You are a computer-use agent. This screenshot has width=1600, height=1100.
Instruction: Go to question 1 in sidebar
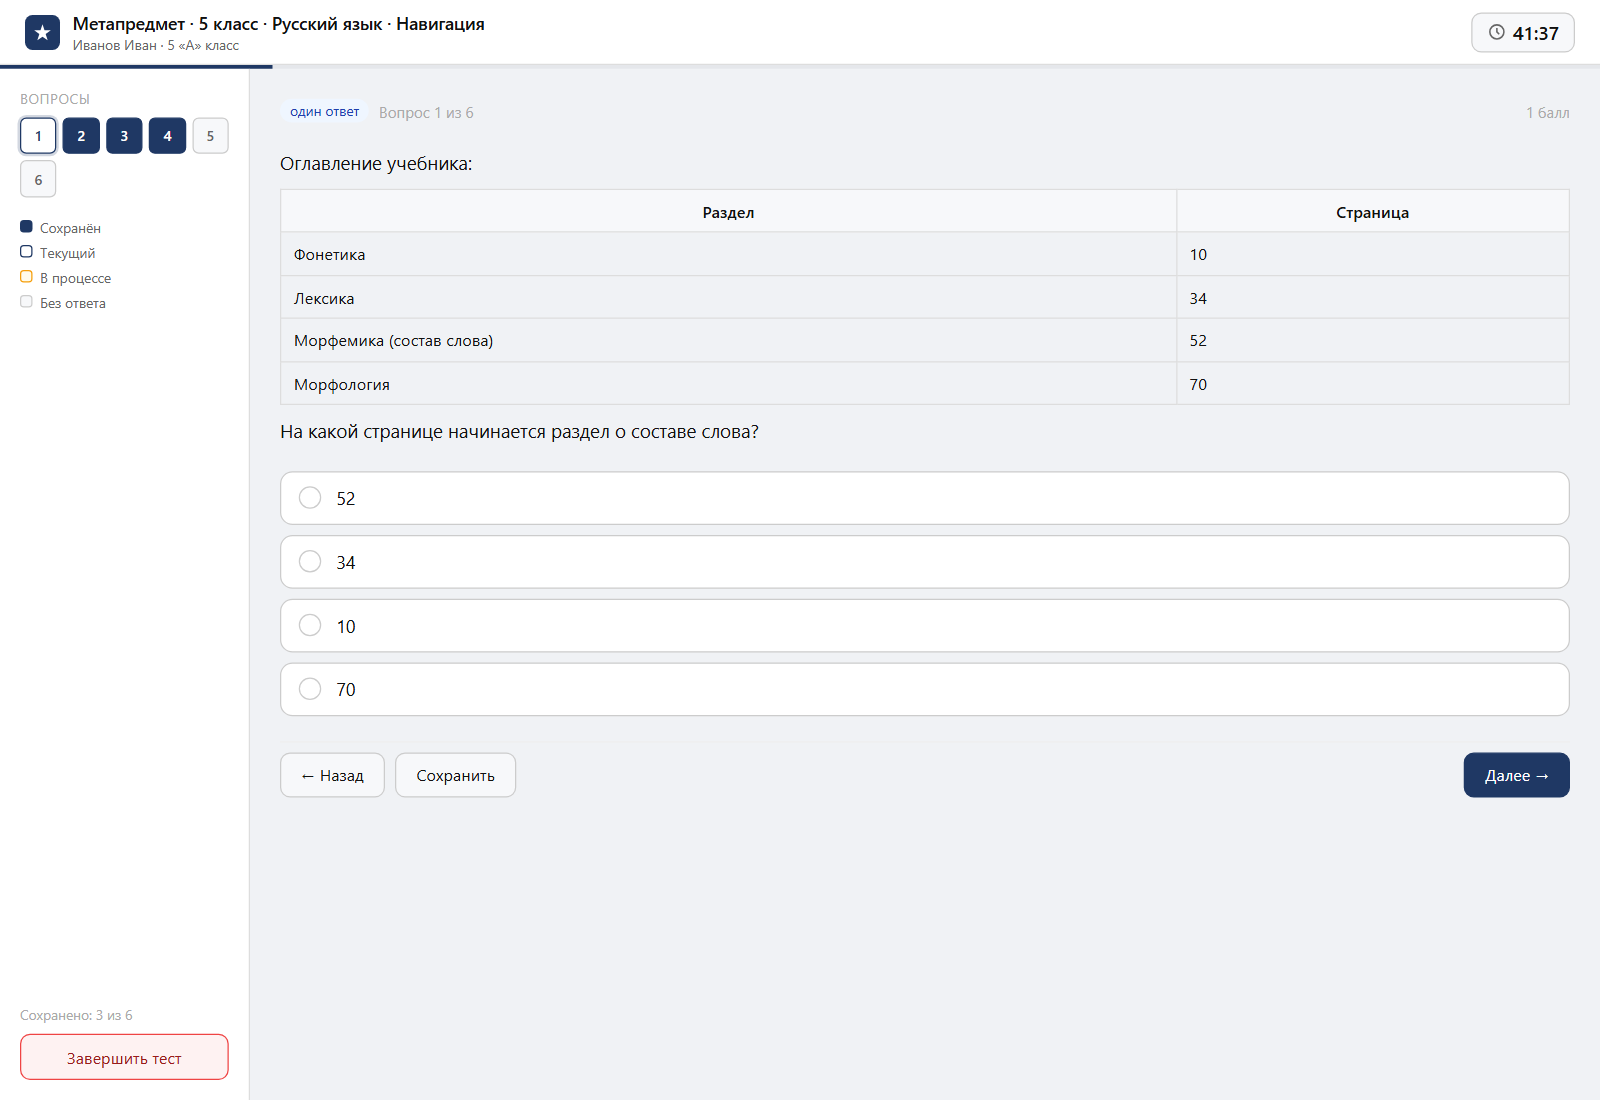pyautogui.click(x=38, y=136)
